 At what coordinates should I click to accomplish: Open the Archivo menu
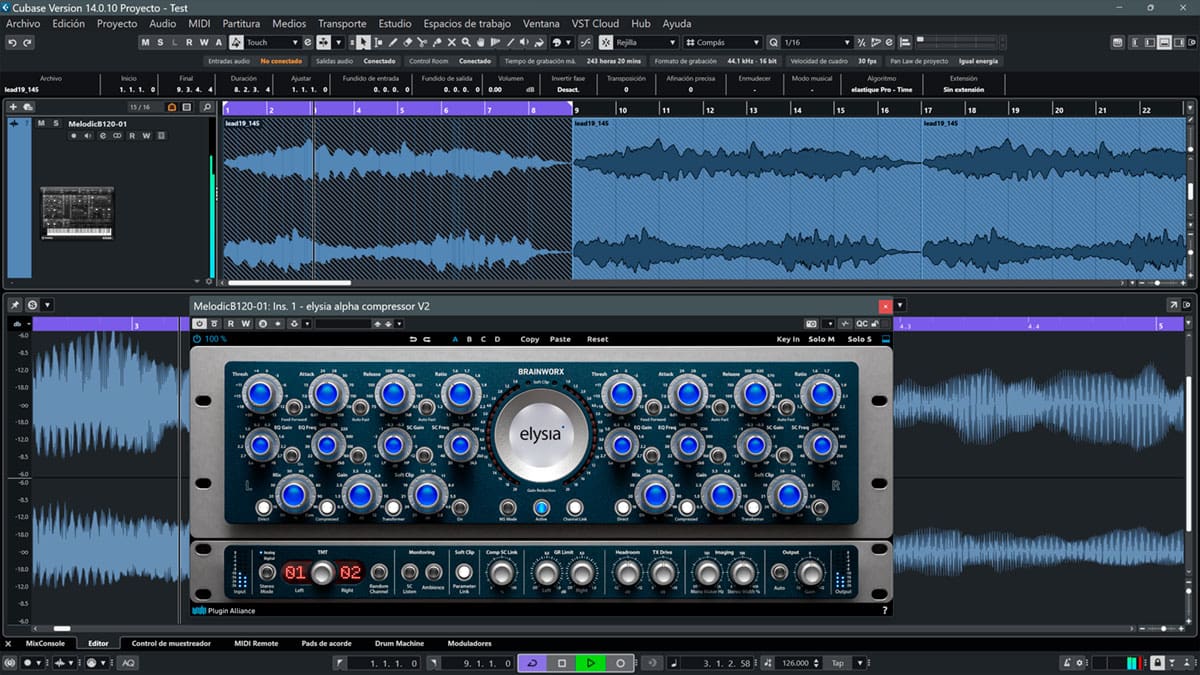[x=23, y=23]
